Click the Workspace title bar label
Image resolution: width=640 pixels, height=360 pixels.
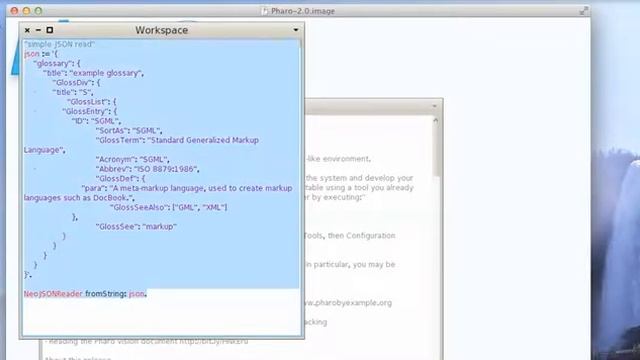tap(162, 30)
